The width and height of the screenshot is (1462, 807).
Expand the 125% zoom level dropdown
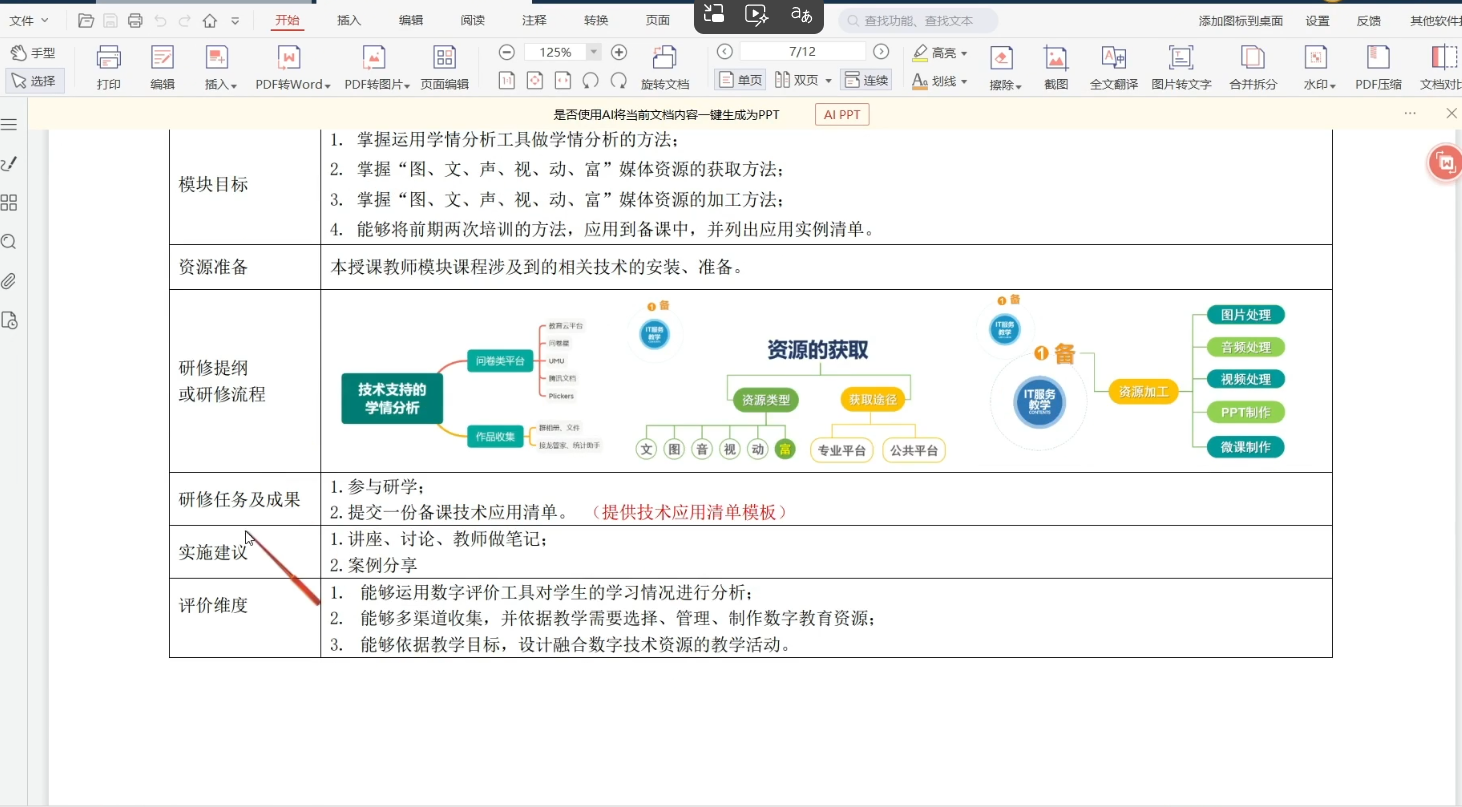594,52
